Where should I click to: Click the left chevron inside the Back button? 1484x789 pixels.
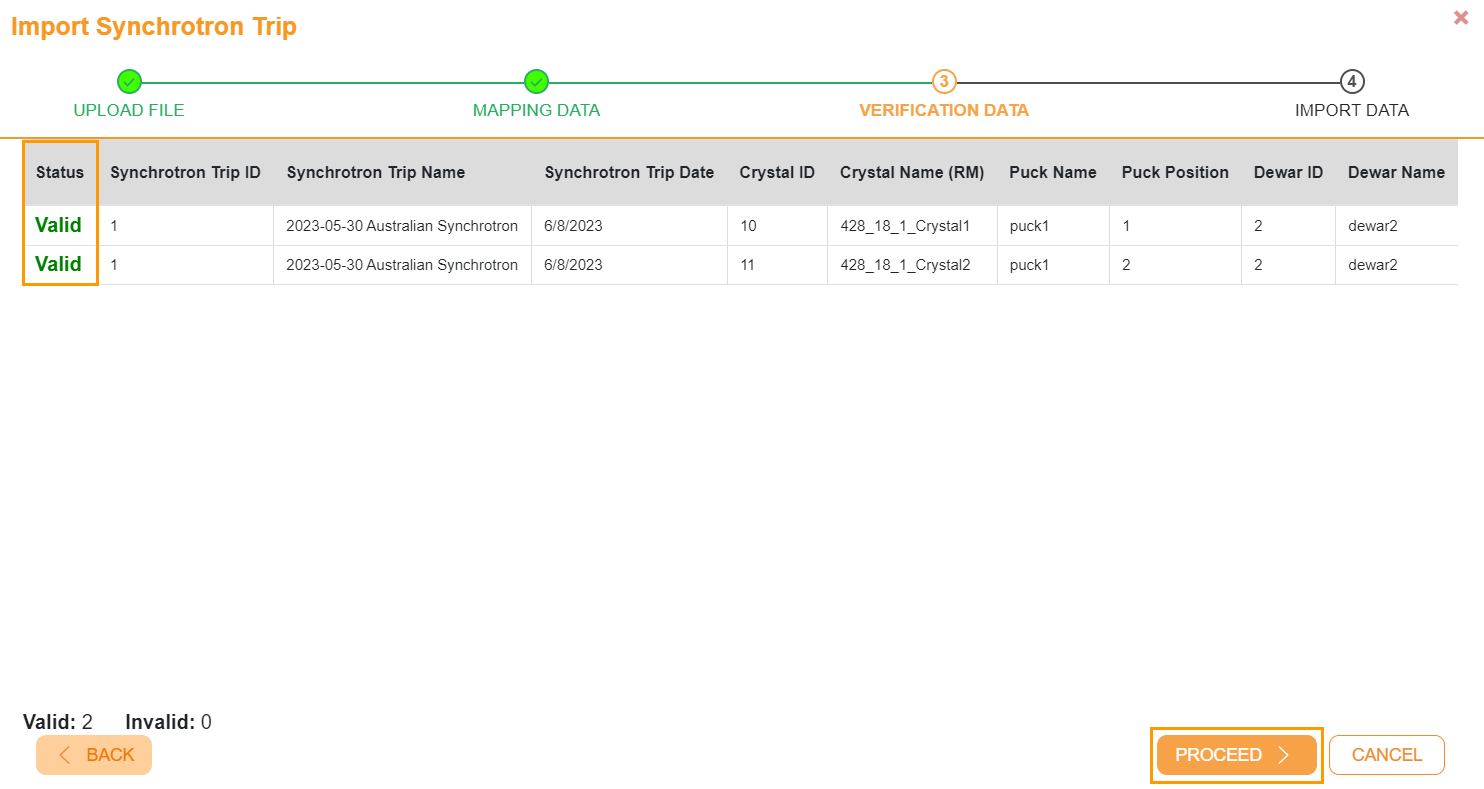66,755
